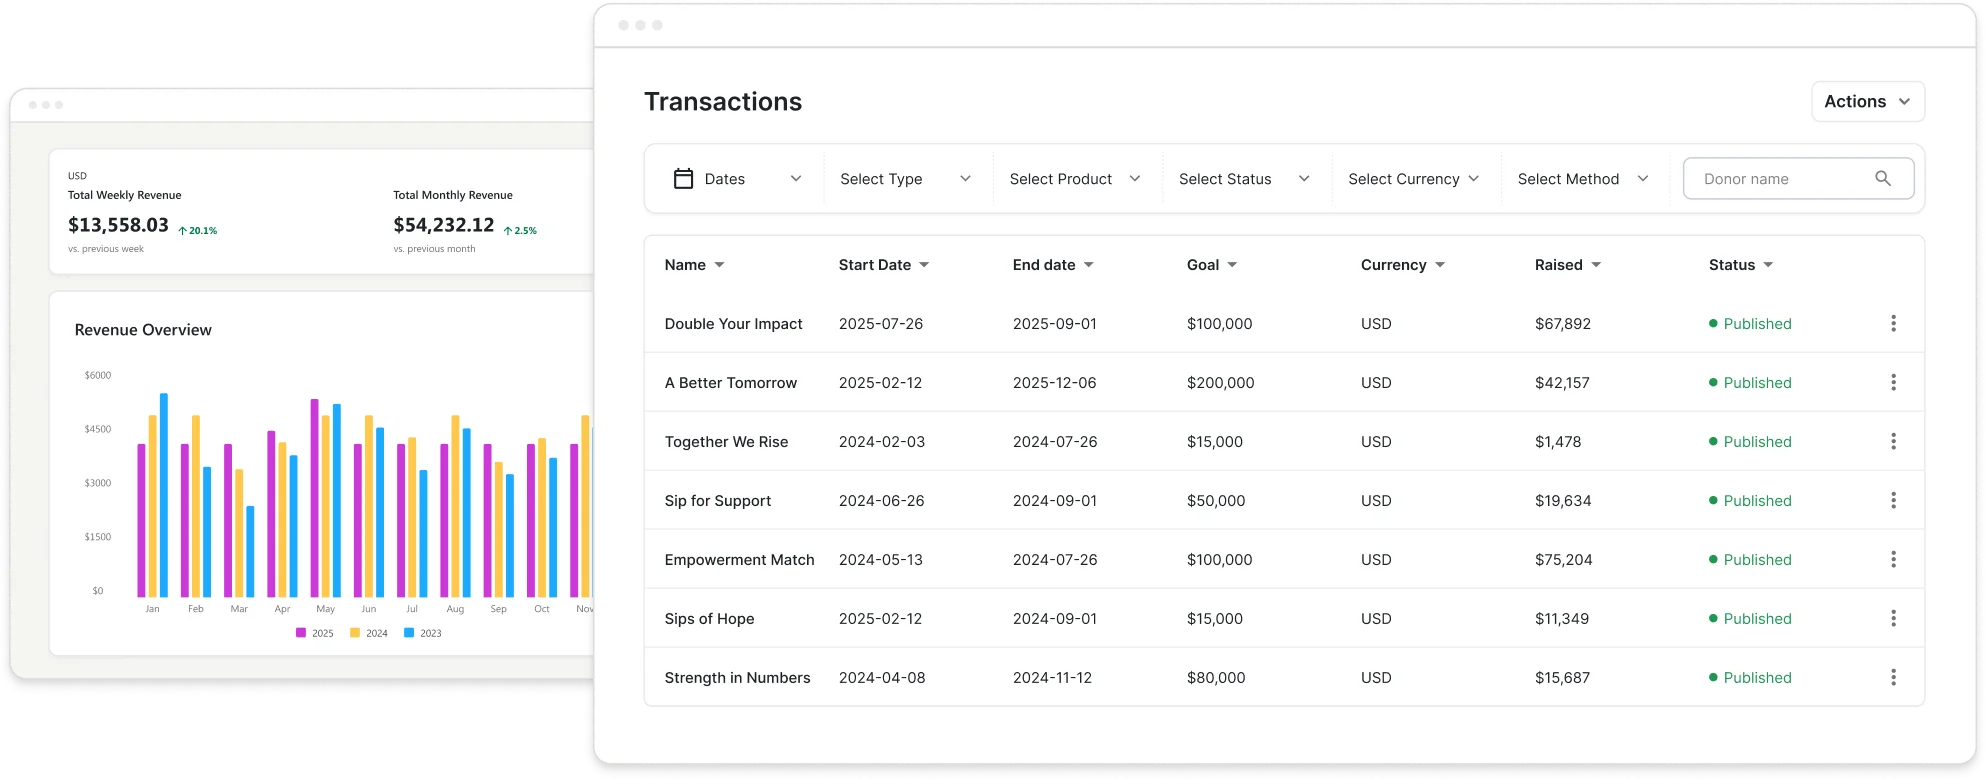Open three-dot menu for Empowerment Match
The height and width of the screenshot is (780, 1986).
[1893, 560]
